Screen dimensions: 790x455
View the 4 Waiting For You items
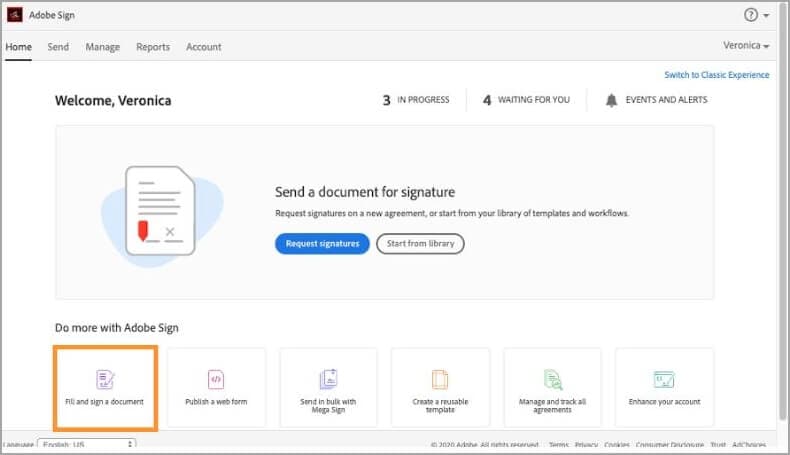(x=526, y=100)
